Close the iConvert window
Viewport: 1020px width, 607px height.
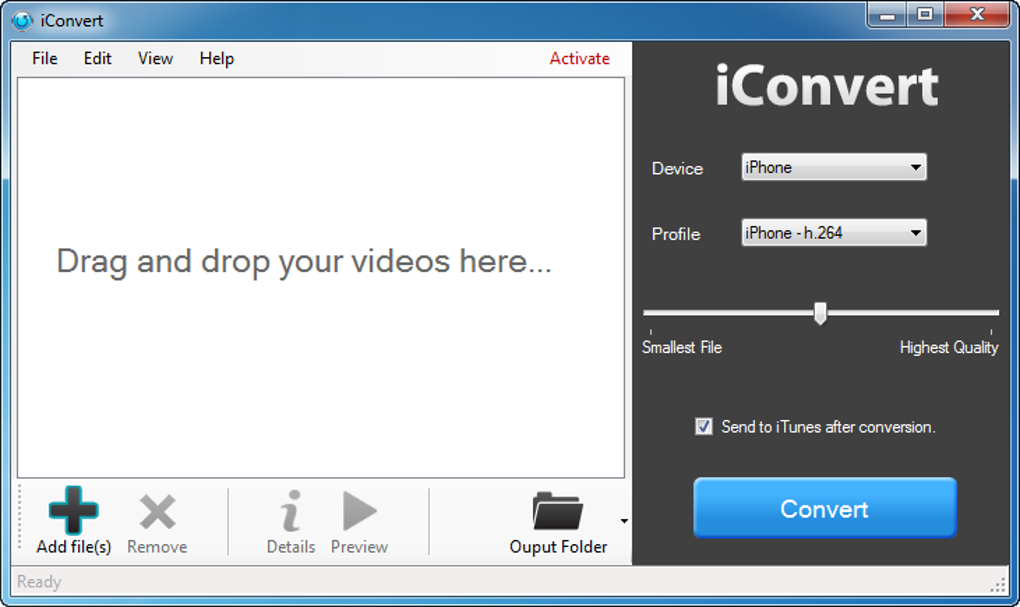pos(976,14)
